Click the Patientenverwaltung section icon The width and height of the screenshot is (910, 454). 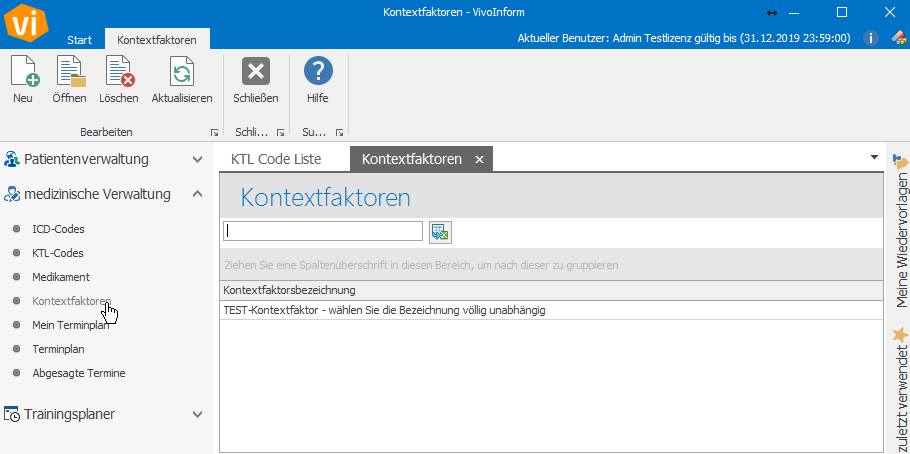pyautogui.click(x=12, y=158)
